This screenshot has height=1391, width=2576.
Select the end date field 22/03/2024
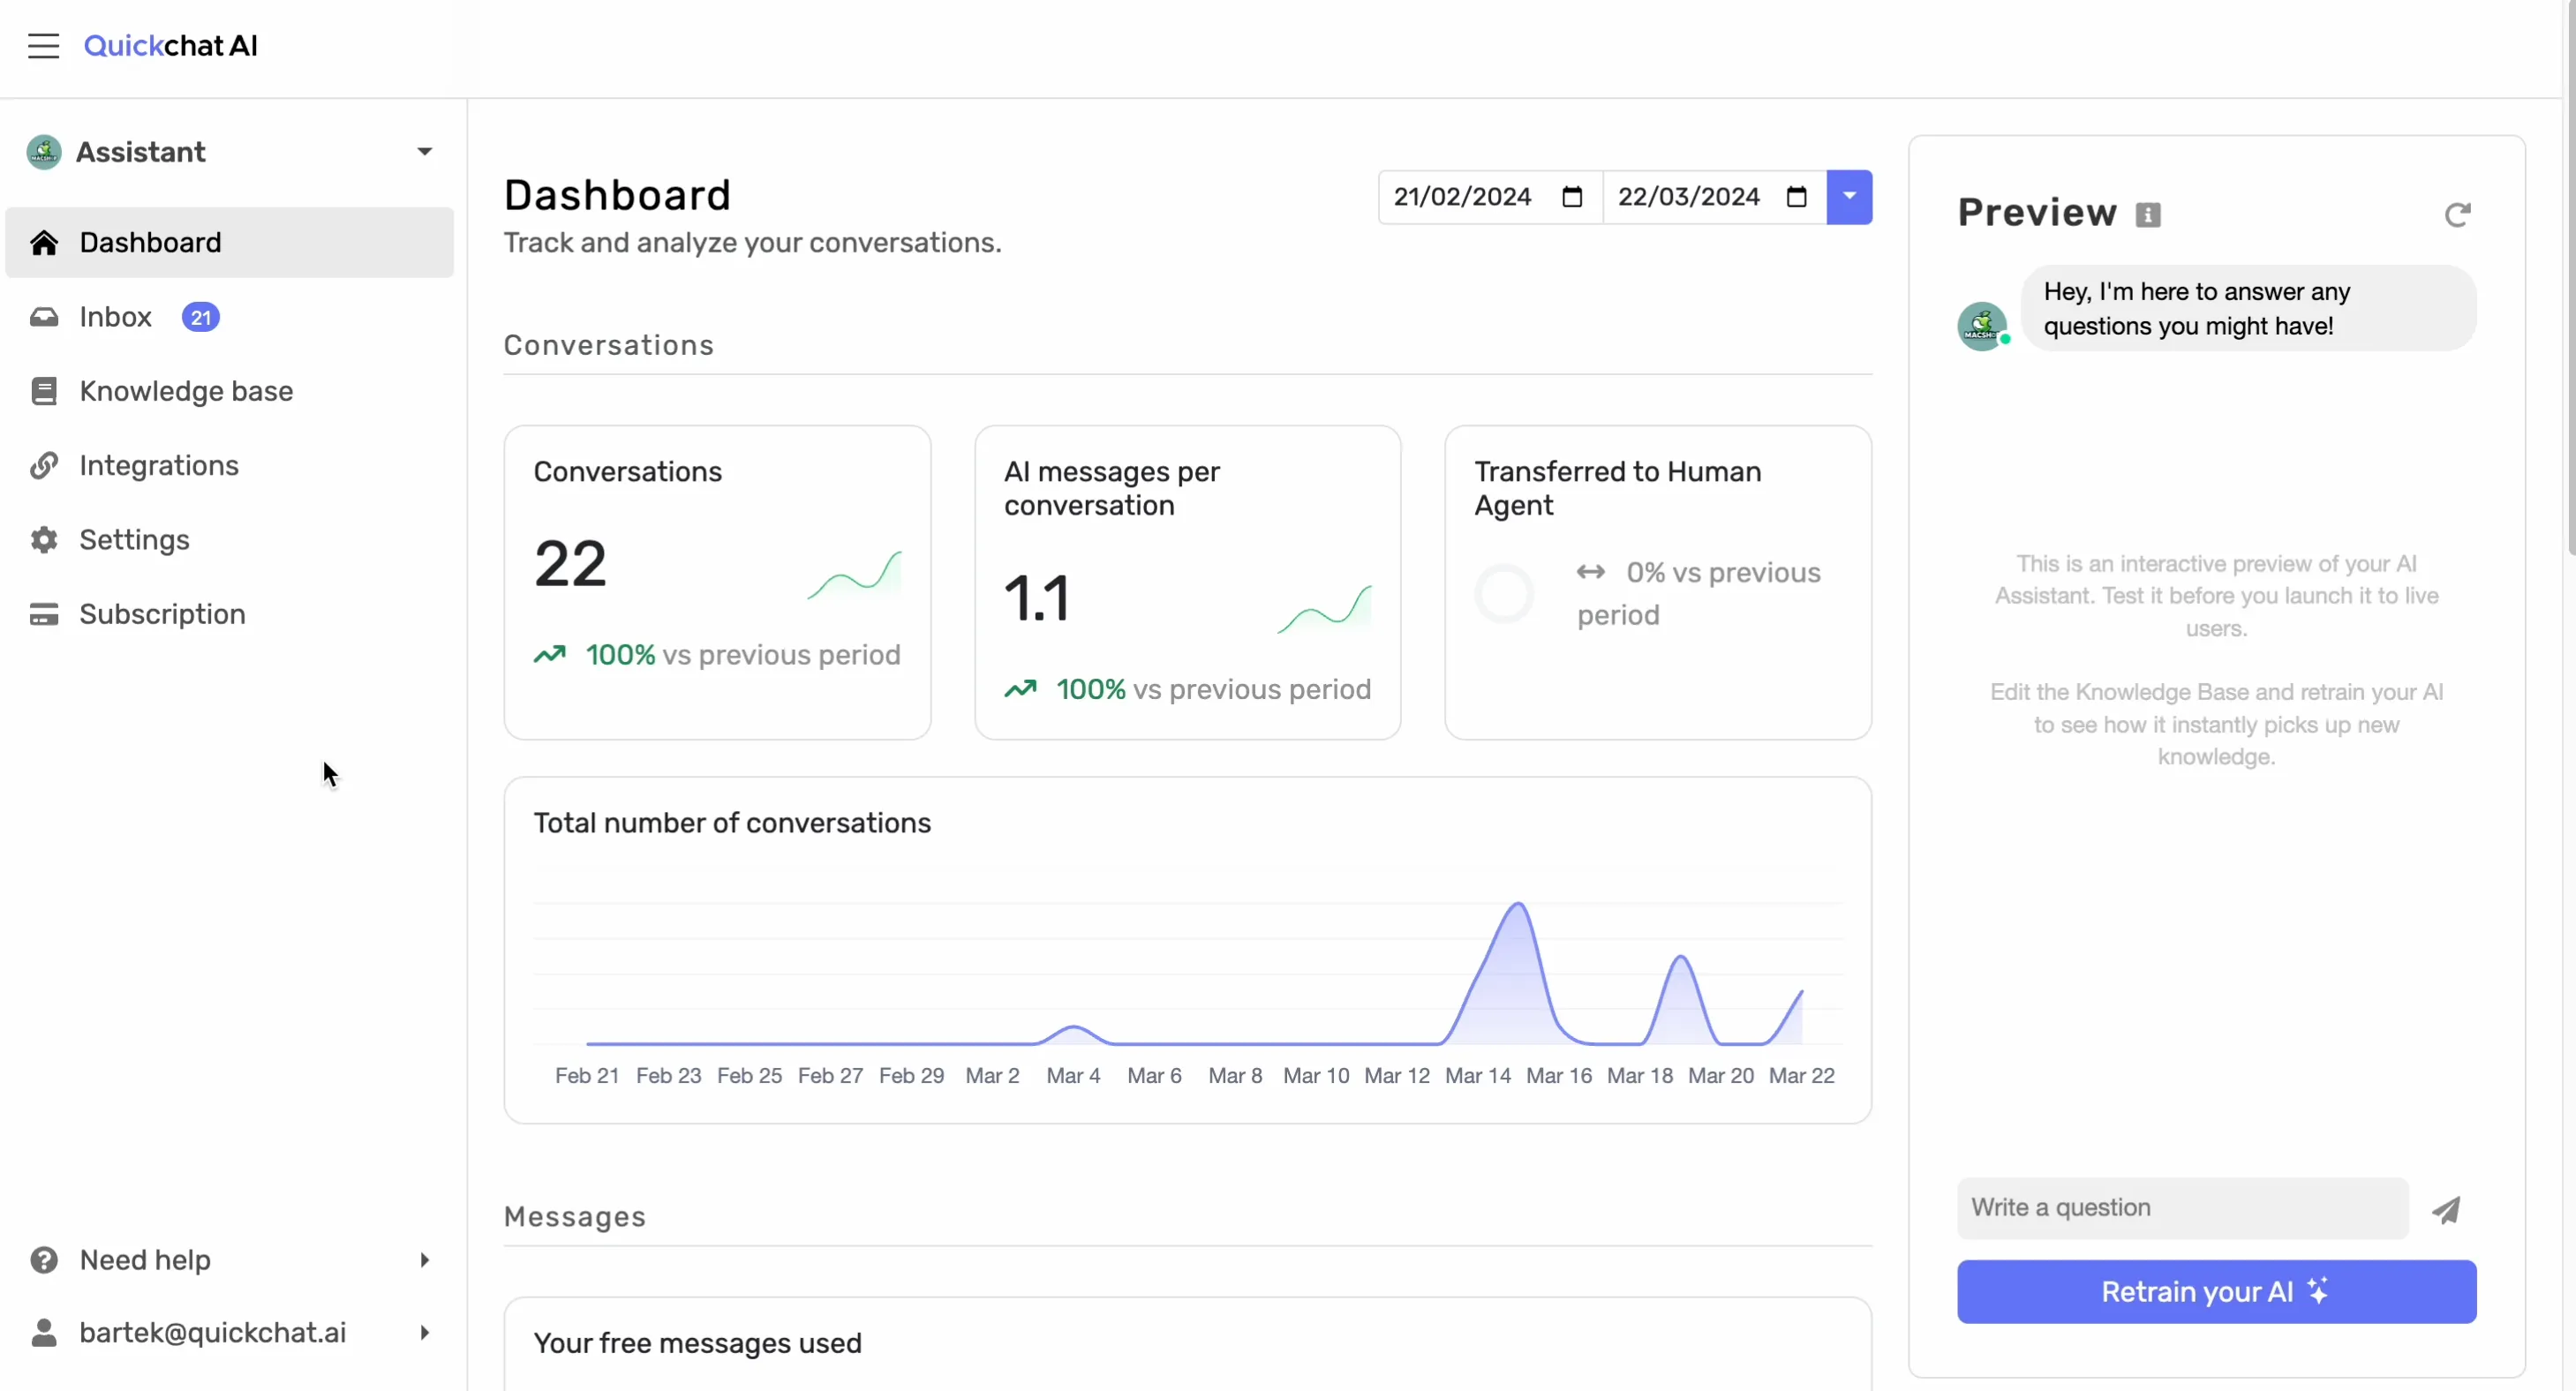[x=1714, y=197]
